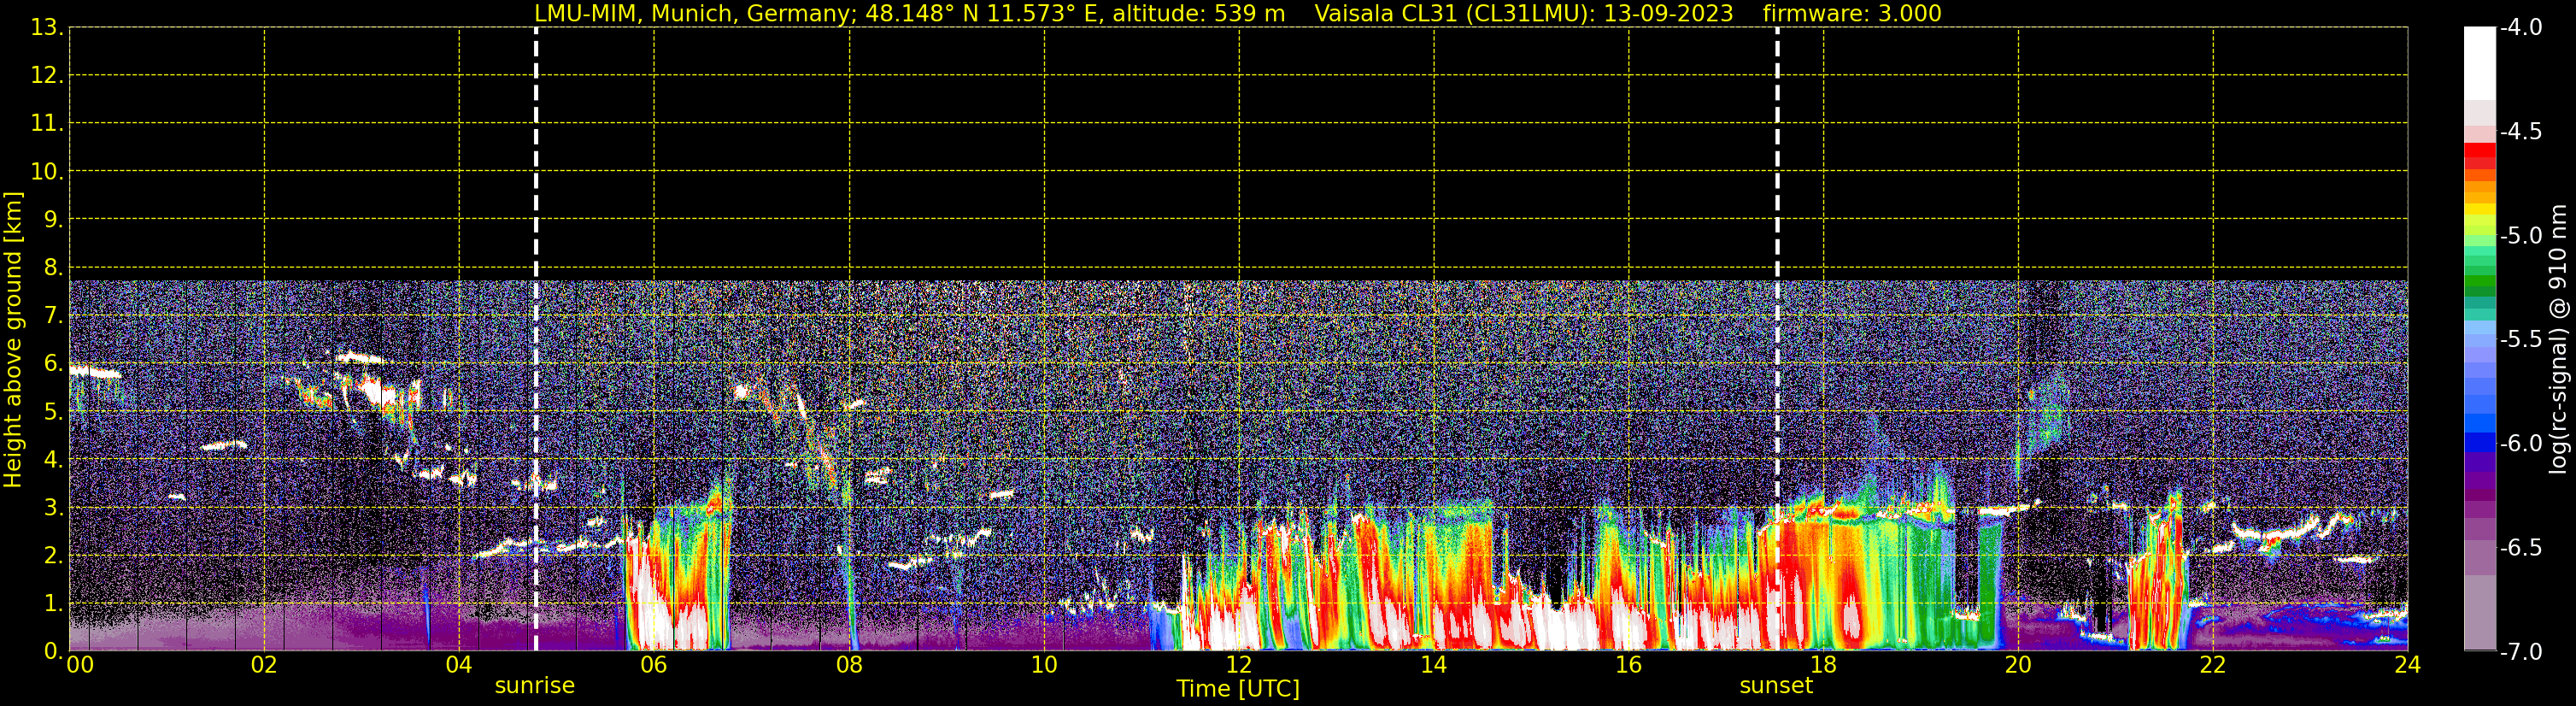The height and width of the screenshot is (706, 2576).
Task: Click the colorbar tick label '-5.5'
Action: (2520, 340)
